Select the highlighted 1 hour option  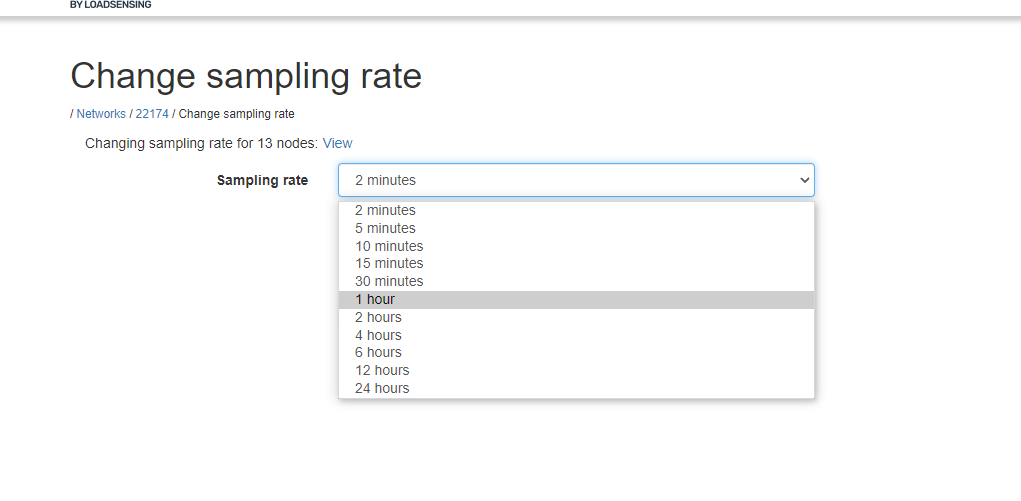click(x=576, y=300)
